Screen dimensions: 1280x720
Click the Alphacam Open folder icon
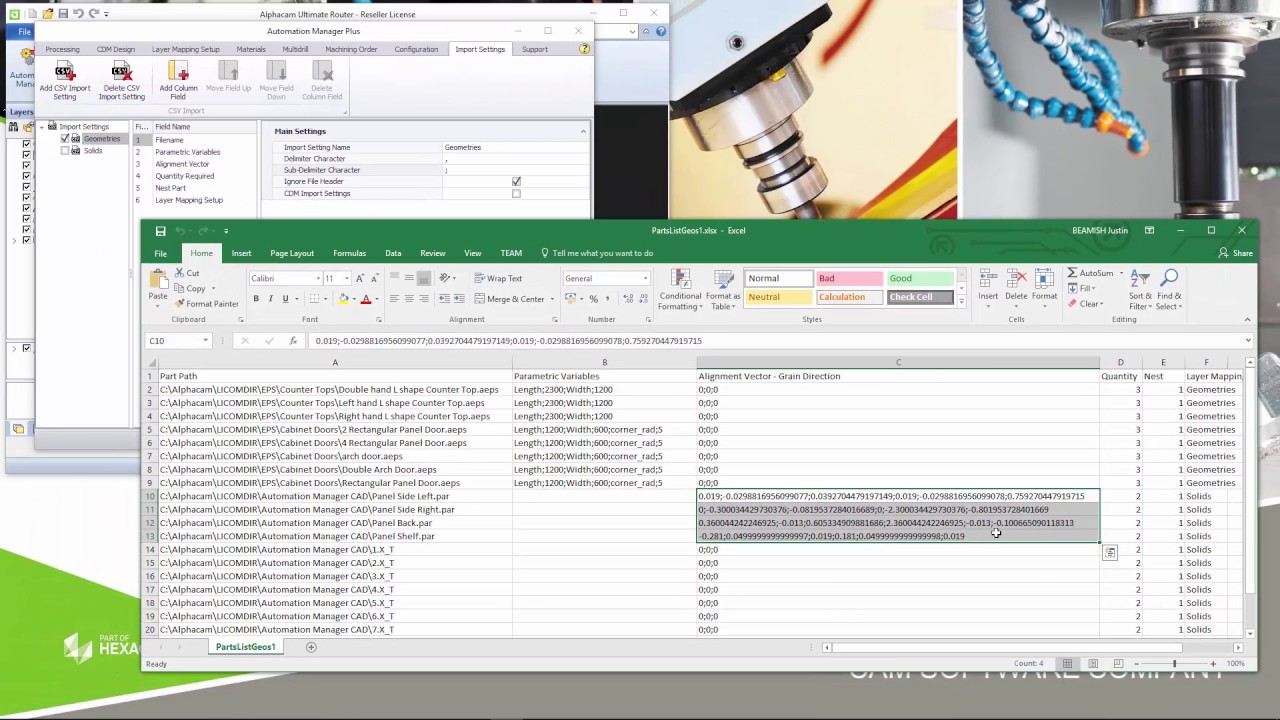[x=47, y=14]
